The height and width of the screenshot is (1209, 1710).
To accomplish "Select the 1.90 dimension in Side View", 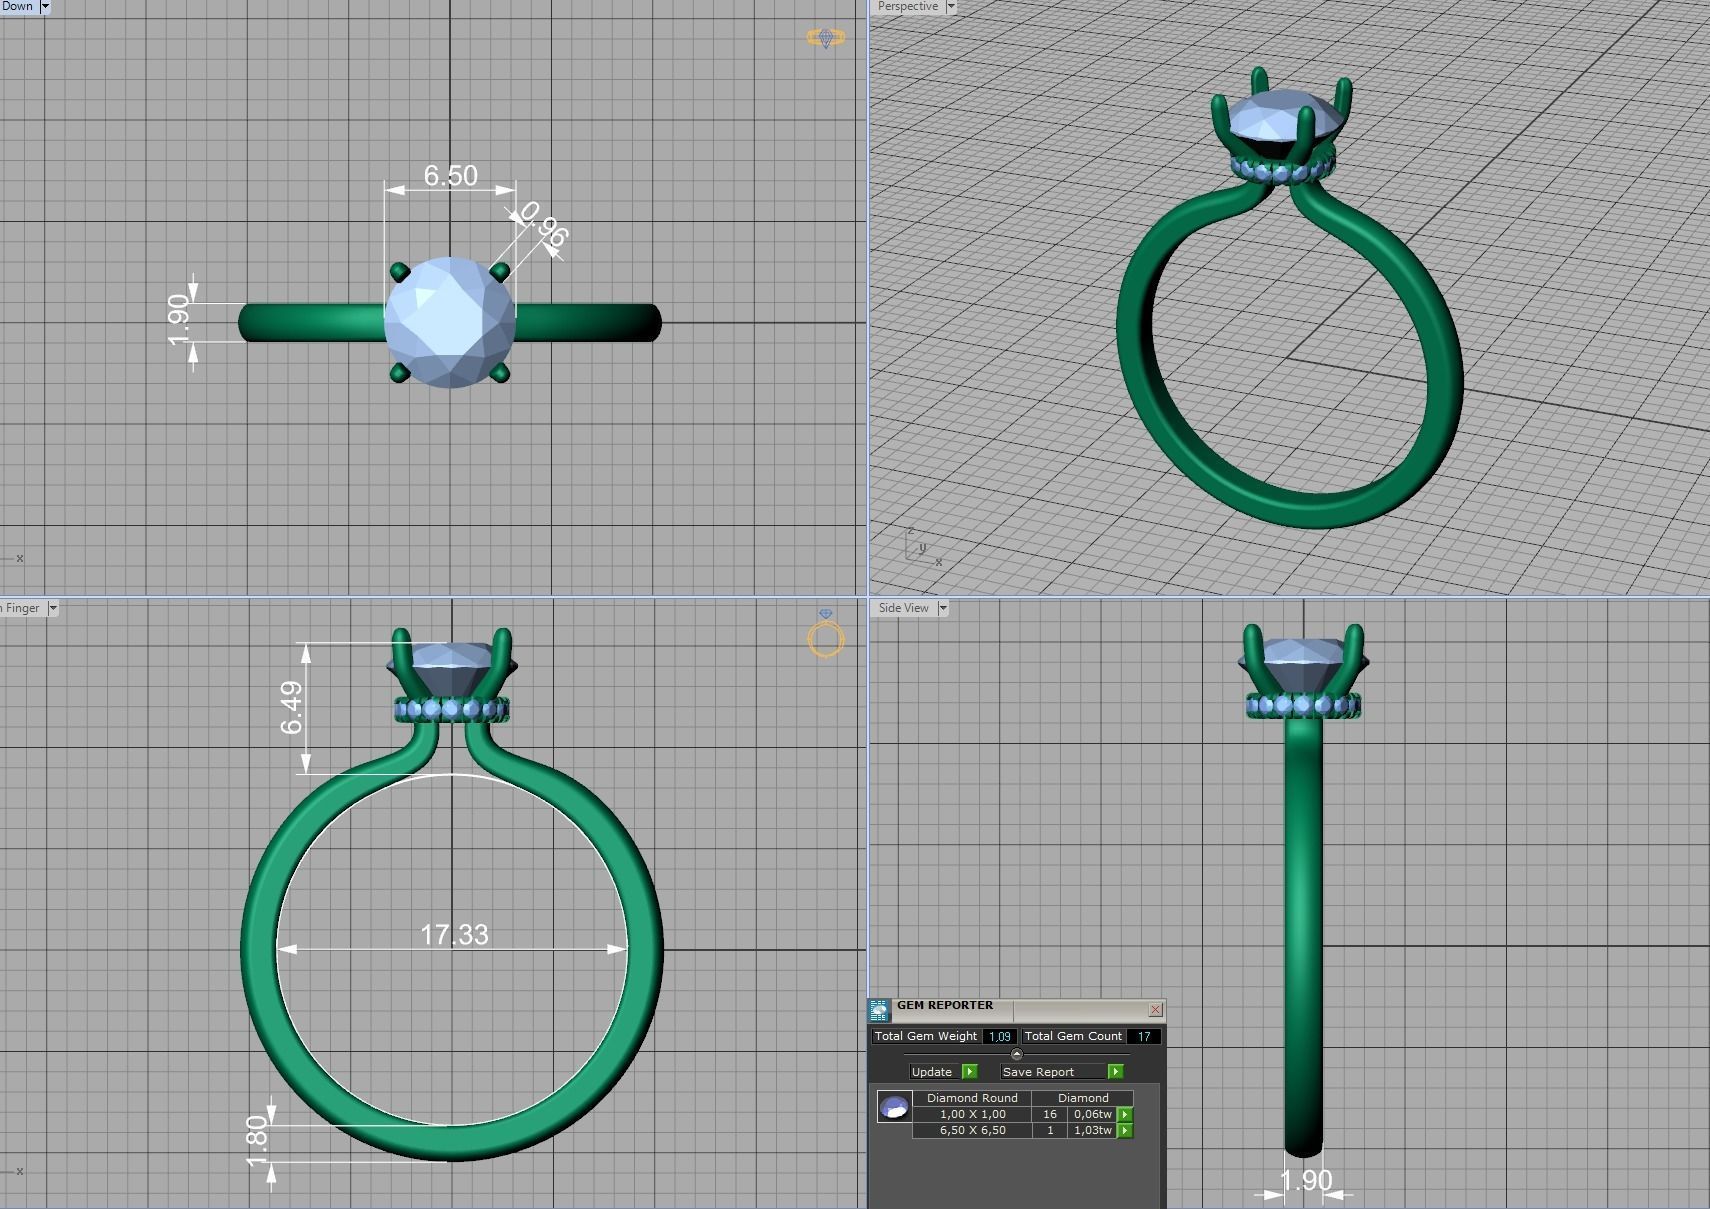I will (x=1306, y=1180).
